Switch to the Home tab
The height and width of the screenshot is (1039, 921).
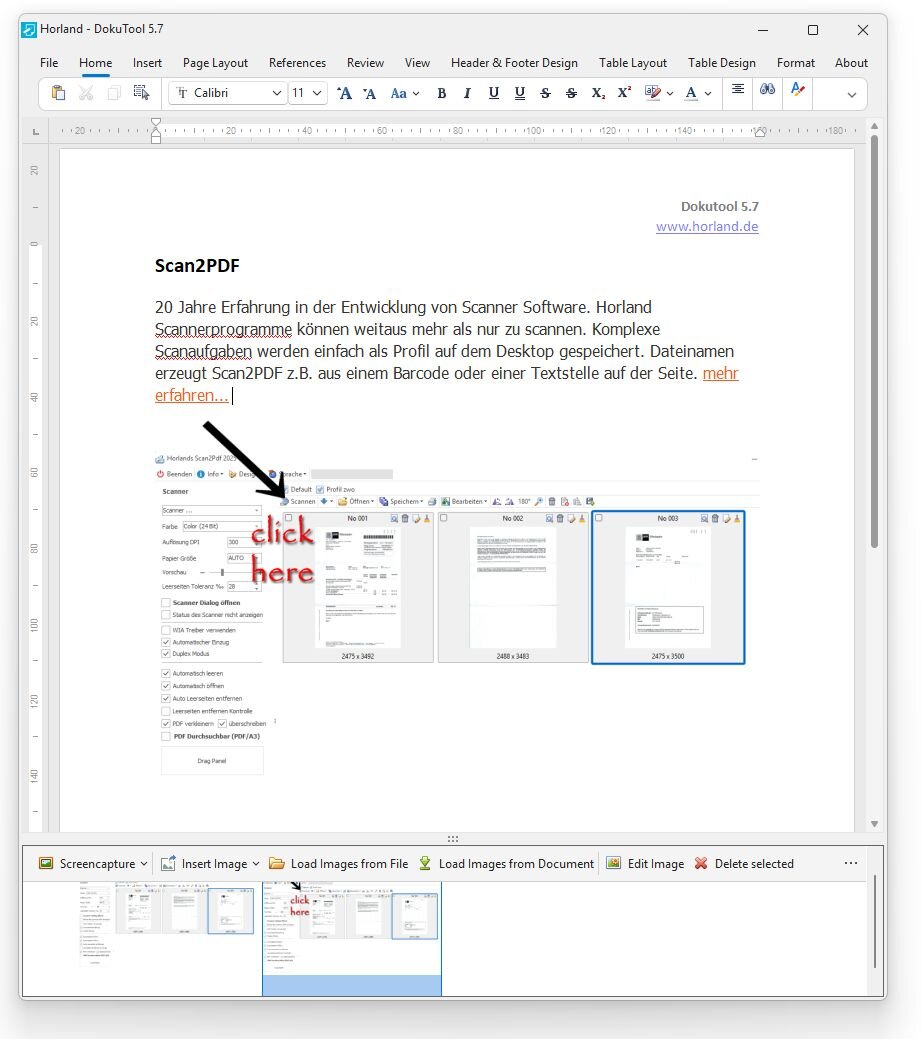95,63
